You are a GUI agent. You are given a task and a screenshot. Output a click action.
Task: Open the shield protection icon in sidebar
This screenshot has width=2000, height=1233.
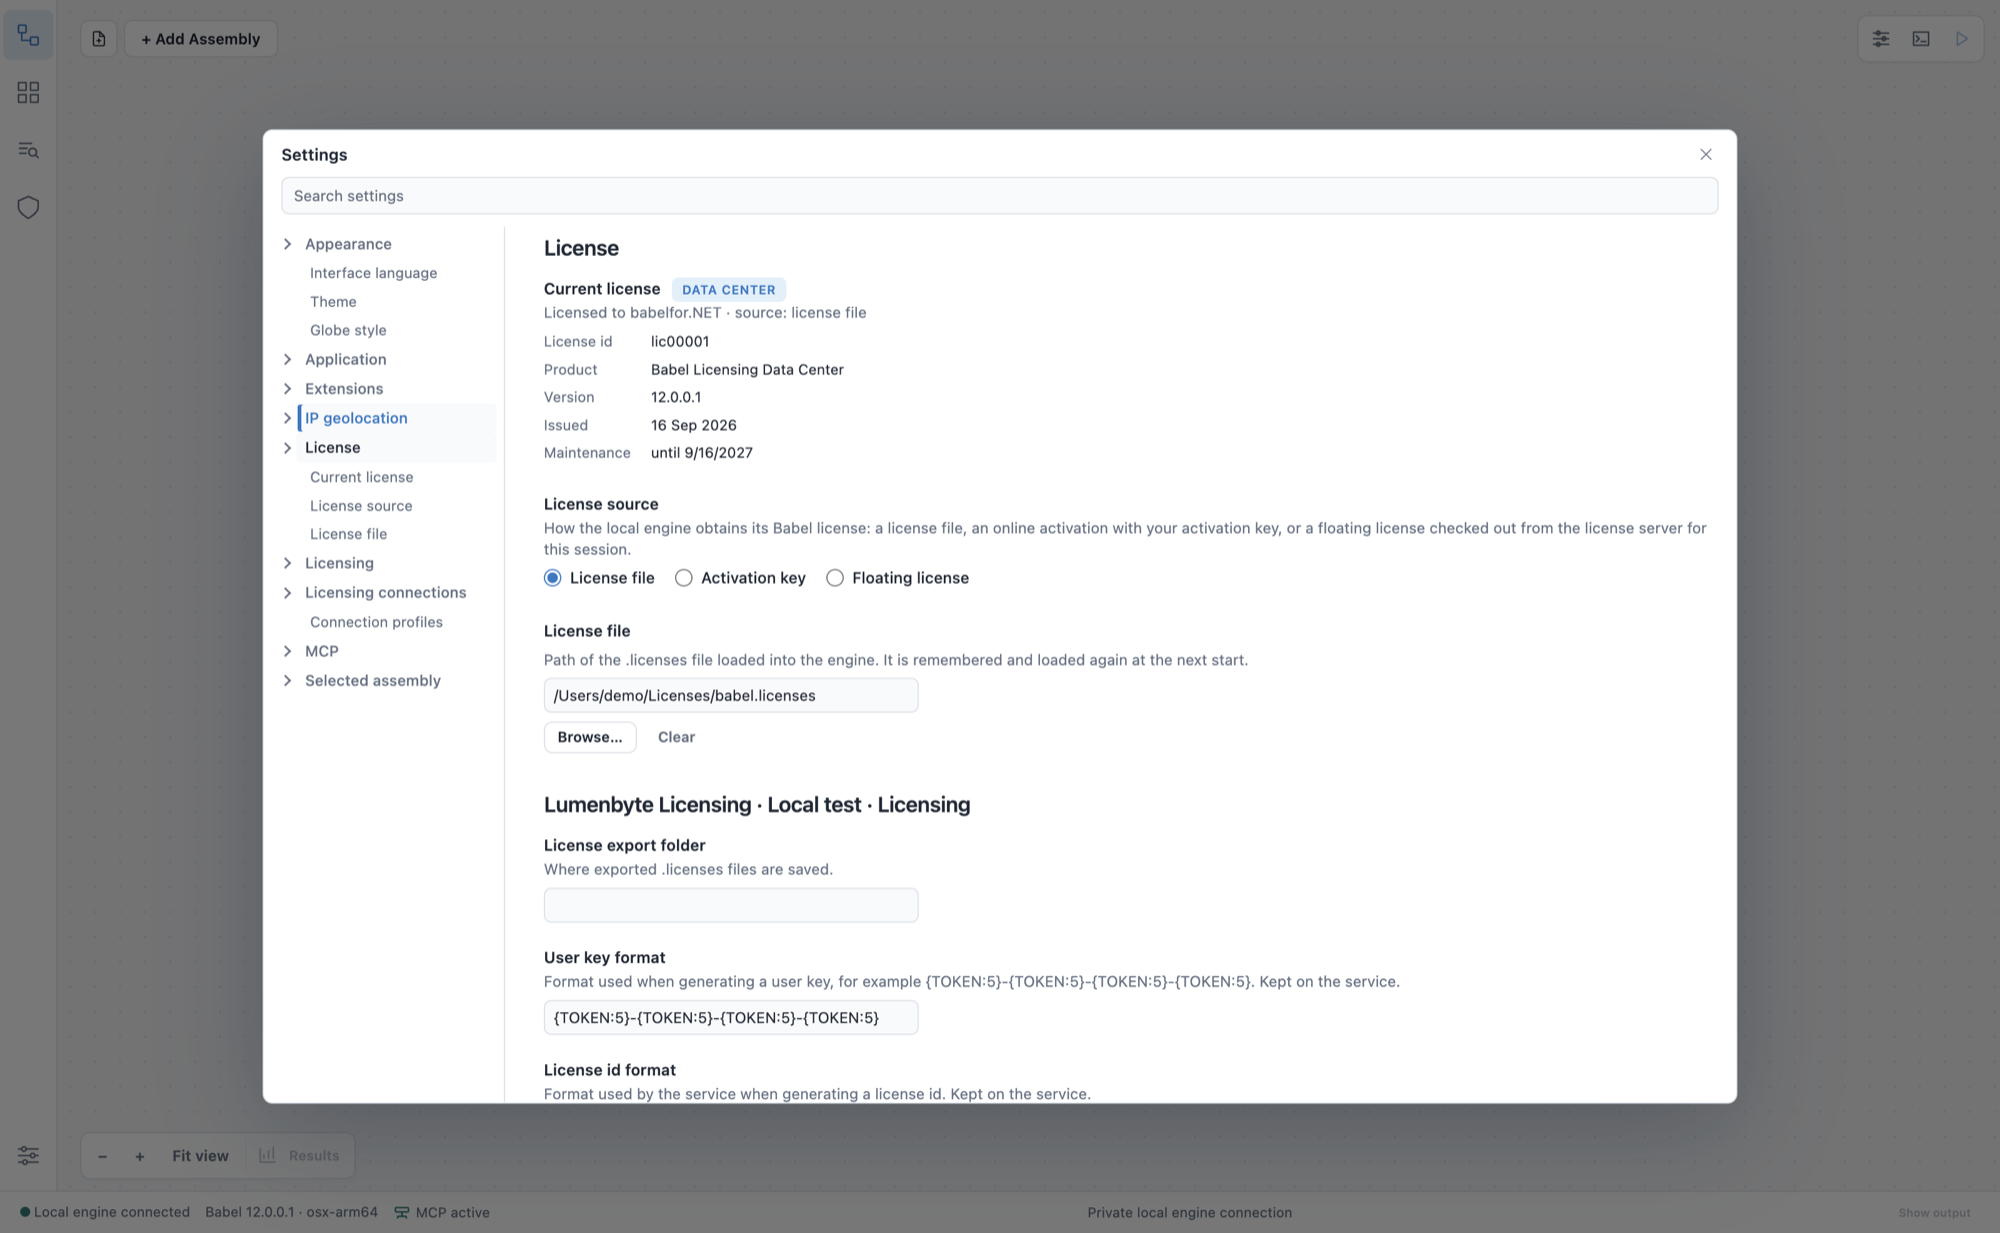coord(28,207)
